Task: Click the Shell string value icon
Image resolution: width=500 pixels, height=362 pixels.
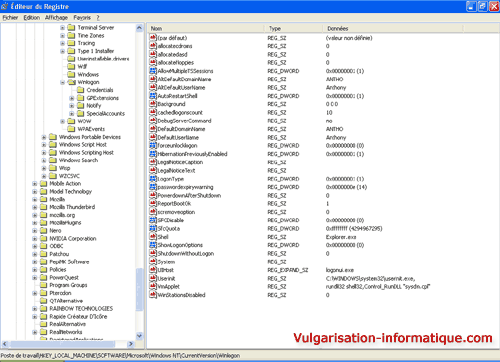Action: point(153,237)
